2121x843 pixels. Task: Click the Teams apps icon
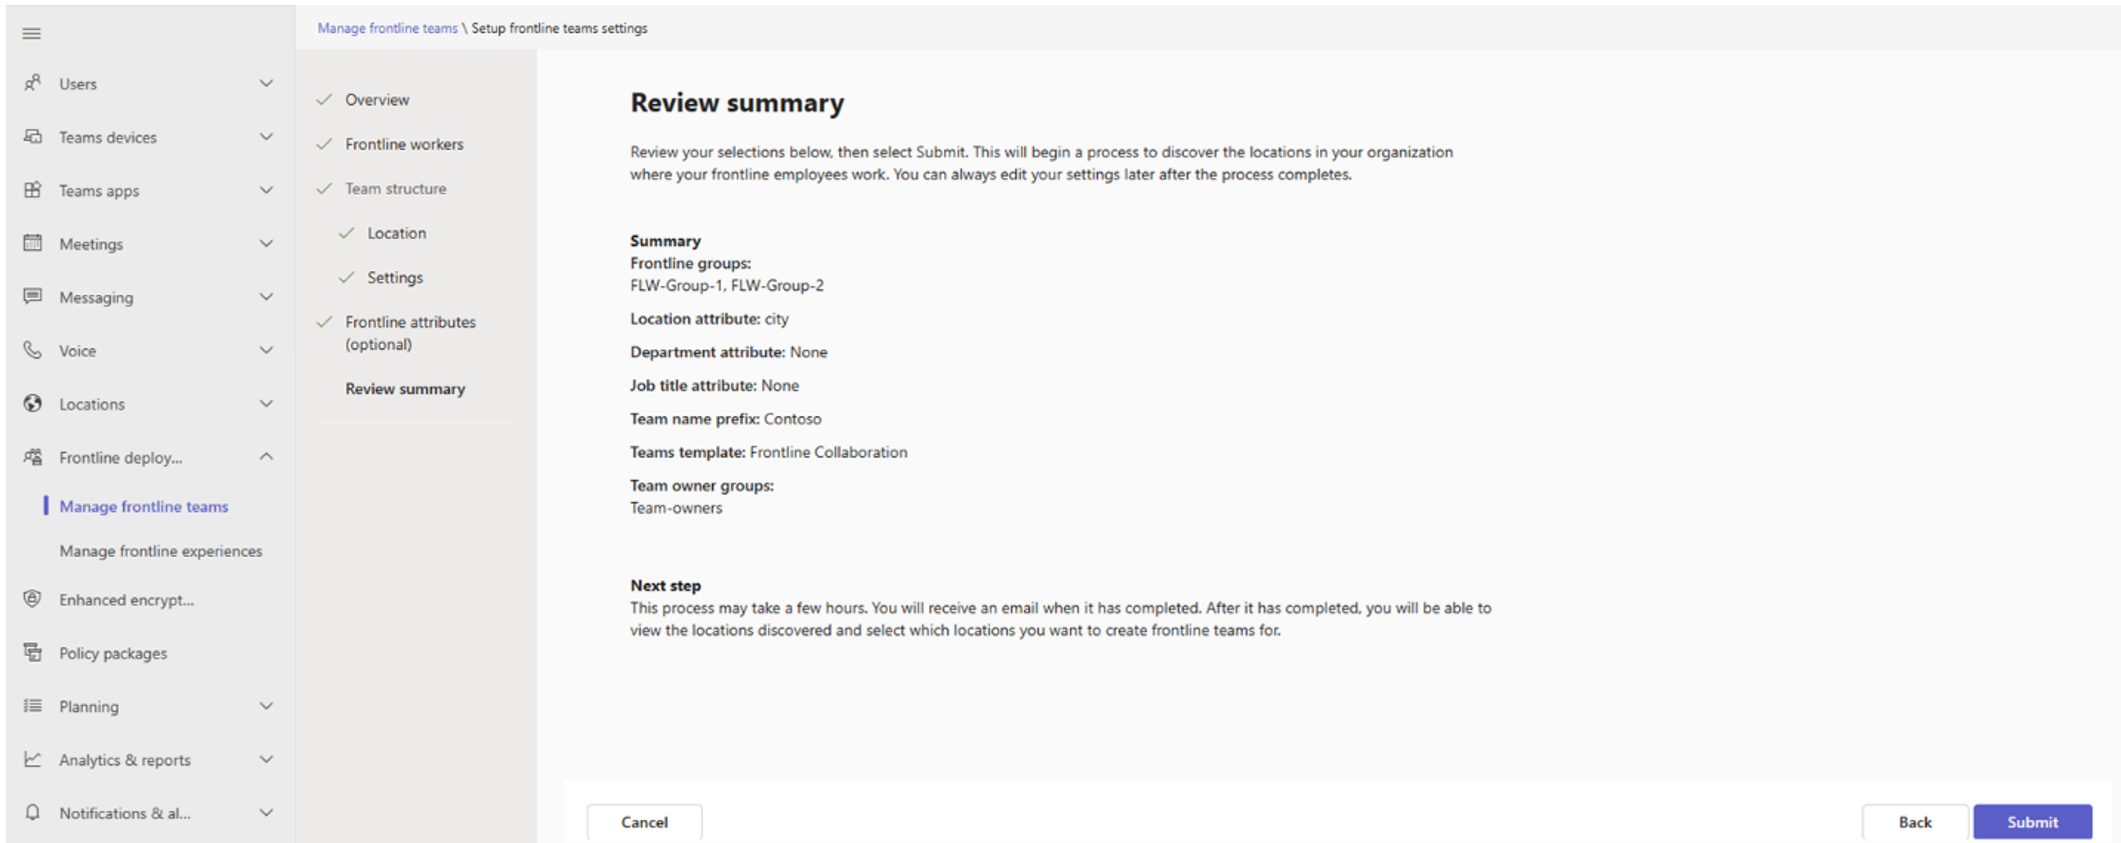33,190
